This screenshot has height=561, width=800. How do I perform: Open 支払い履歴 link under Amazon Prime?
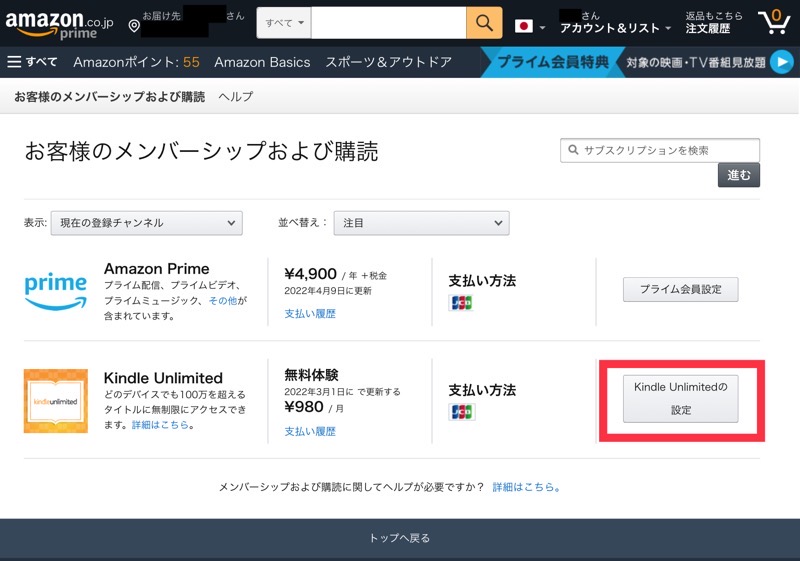point(310,313)
